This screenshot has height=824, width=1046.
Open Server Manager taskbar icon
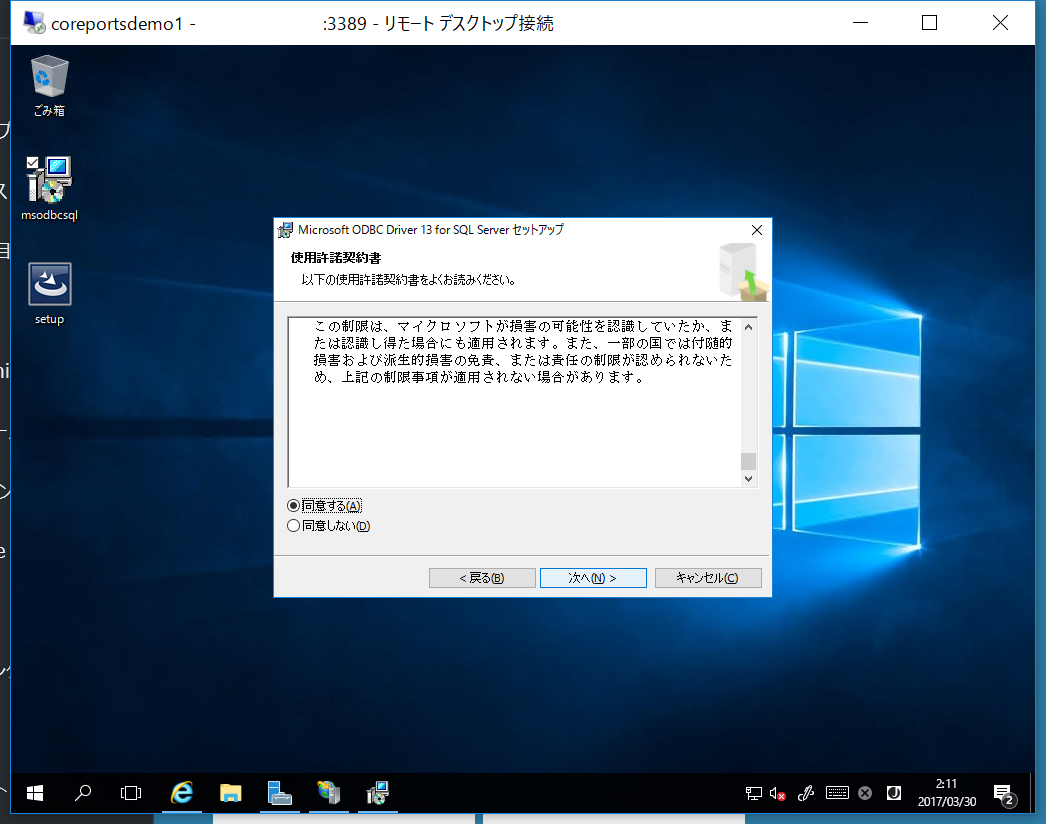(x=280, y=793)
